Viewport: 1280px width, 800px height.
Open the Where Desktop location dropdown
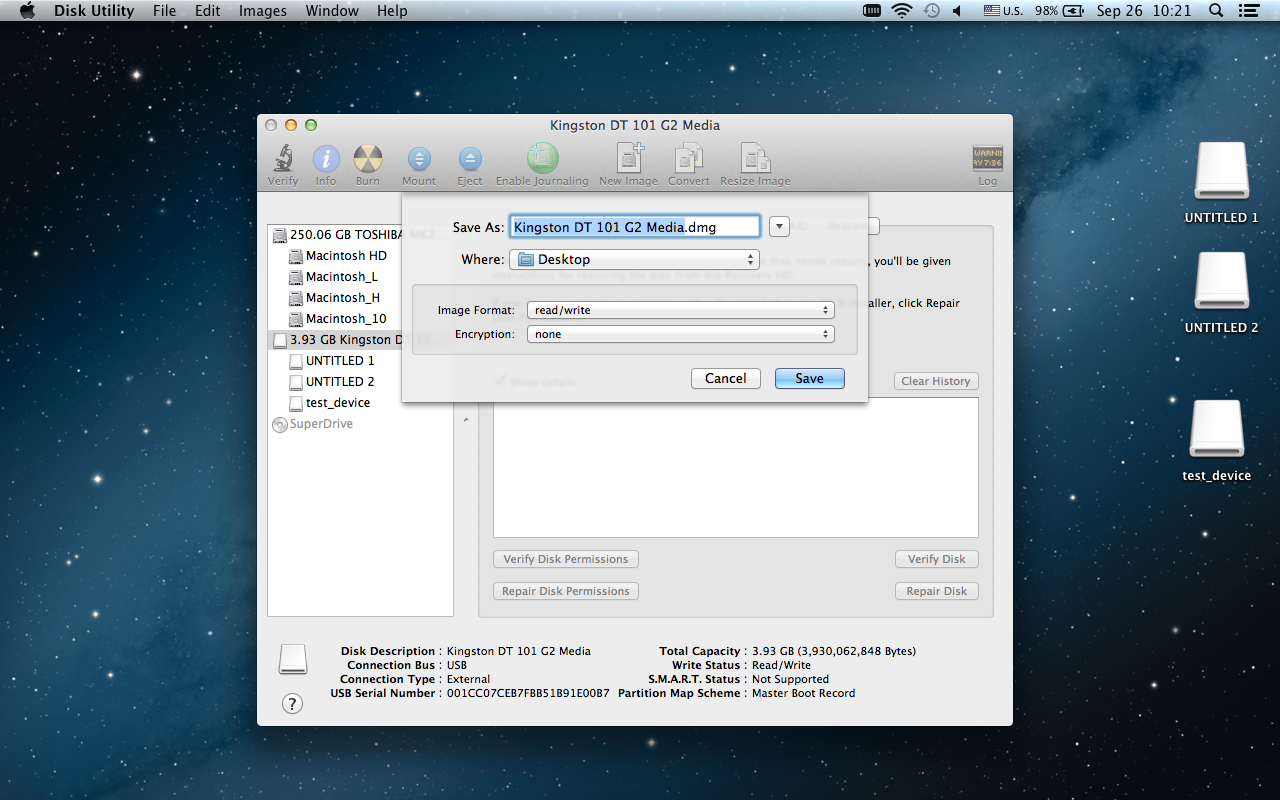[635, 260]
